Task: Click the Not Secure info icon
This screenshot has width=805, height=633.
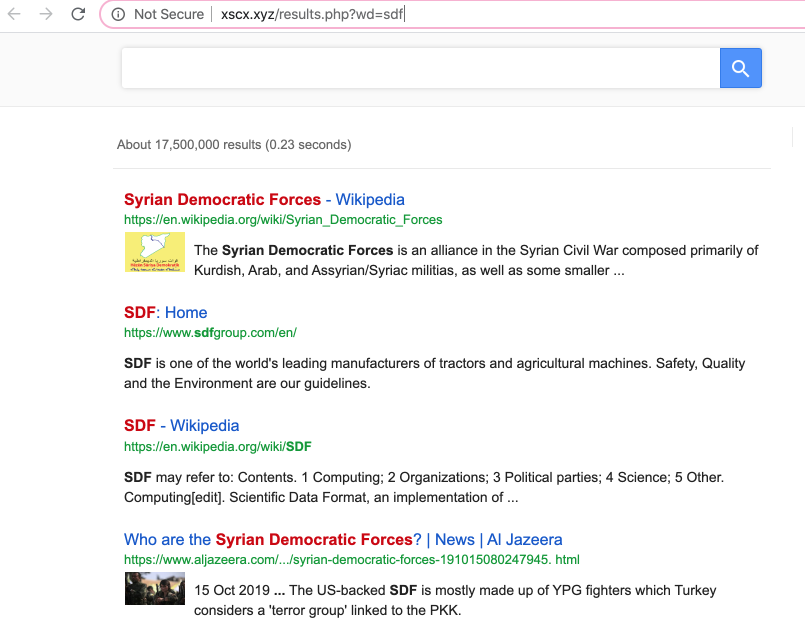Action: pyautogui.click(x=118, y=14)
